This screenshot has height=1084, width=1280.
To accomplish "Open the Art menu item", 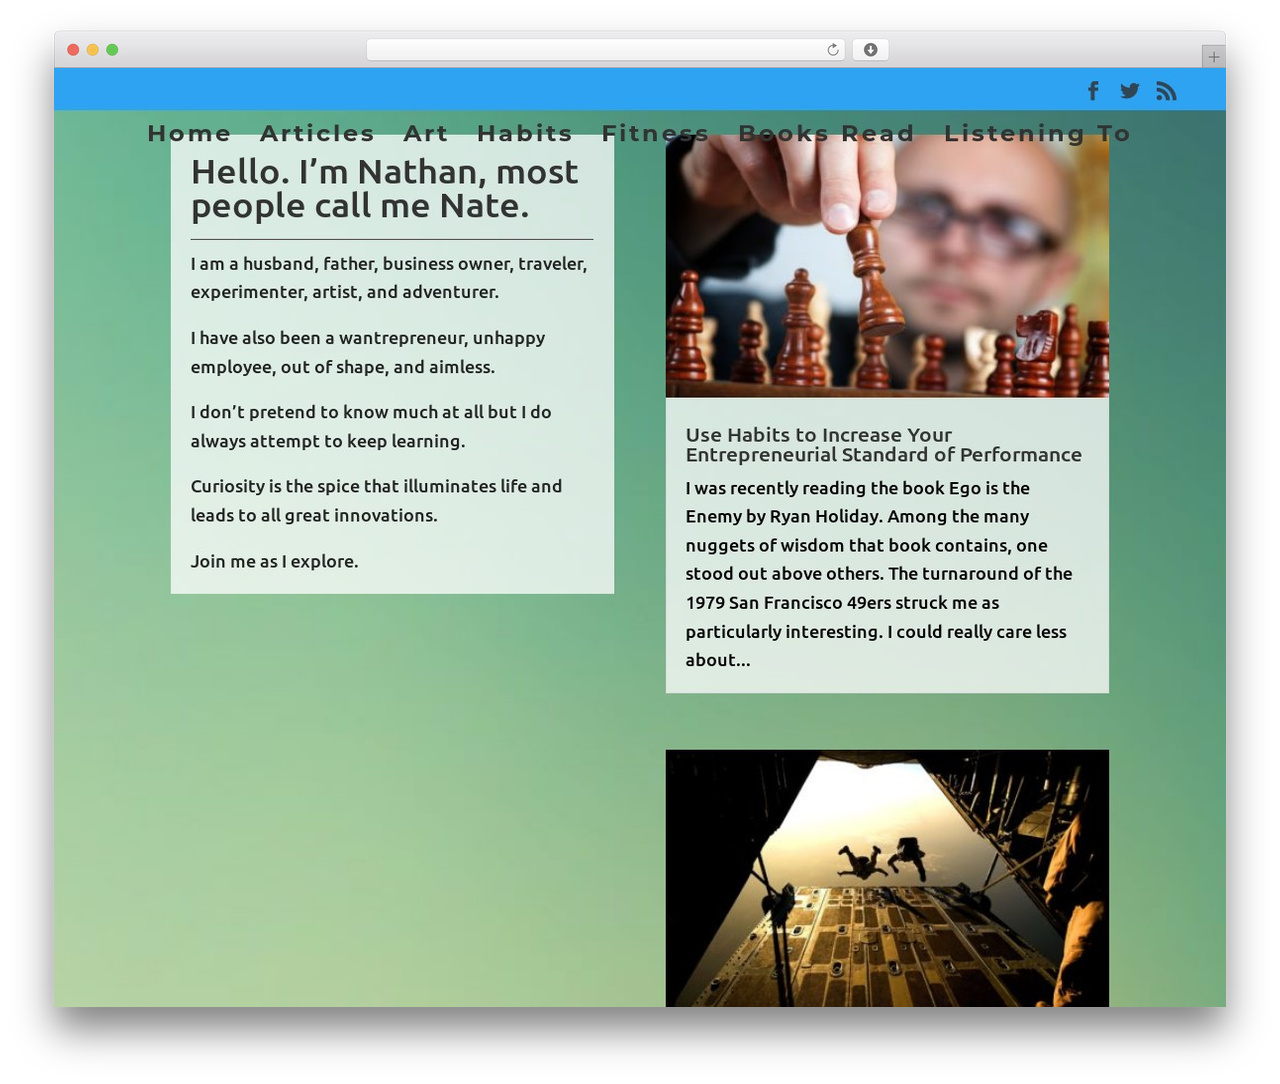I will pos(426,133).
